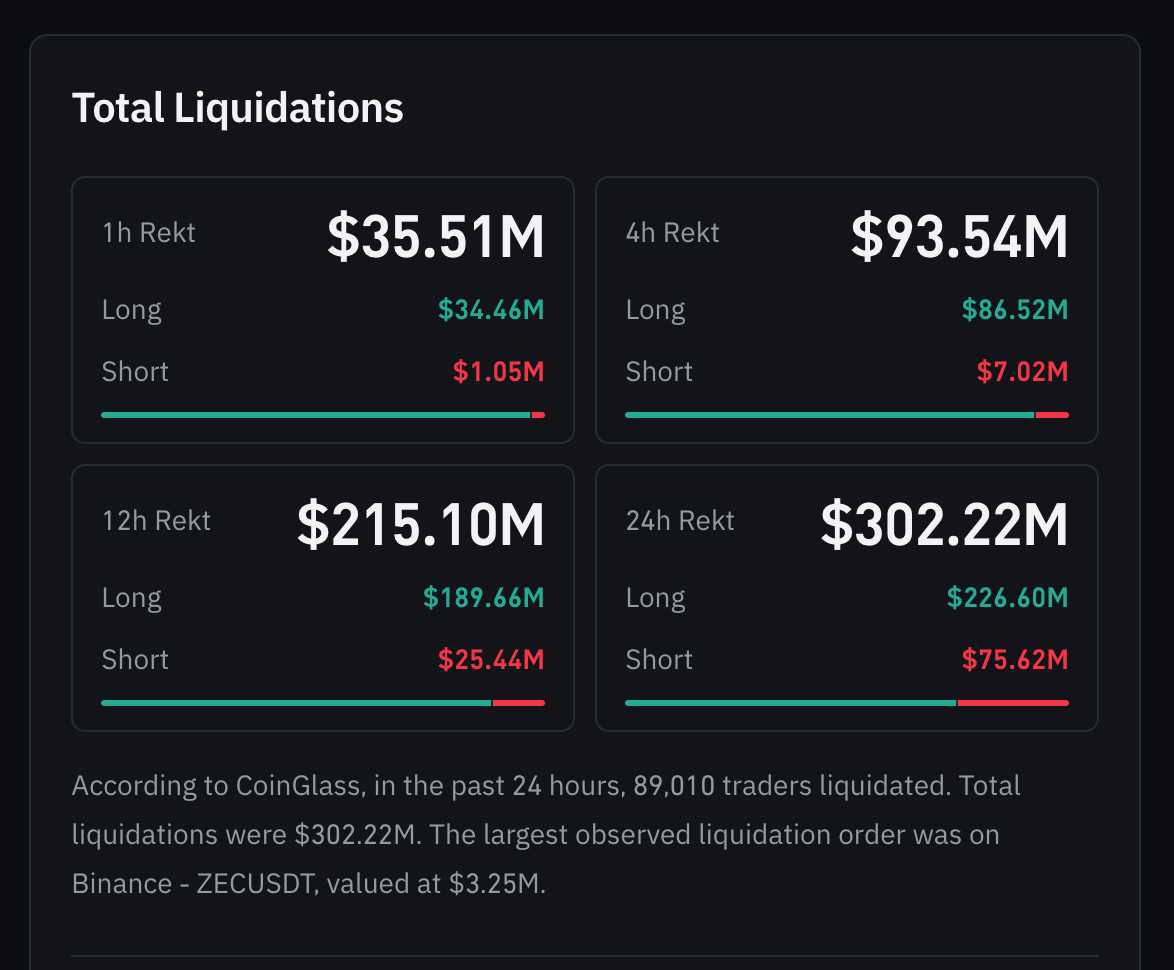Click the $93.54M total value
1174x970 pixels.
pyautogui.click(x=959, y=237)
